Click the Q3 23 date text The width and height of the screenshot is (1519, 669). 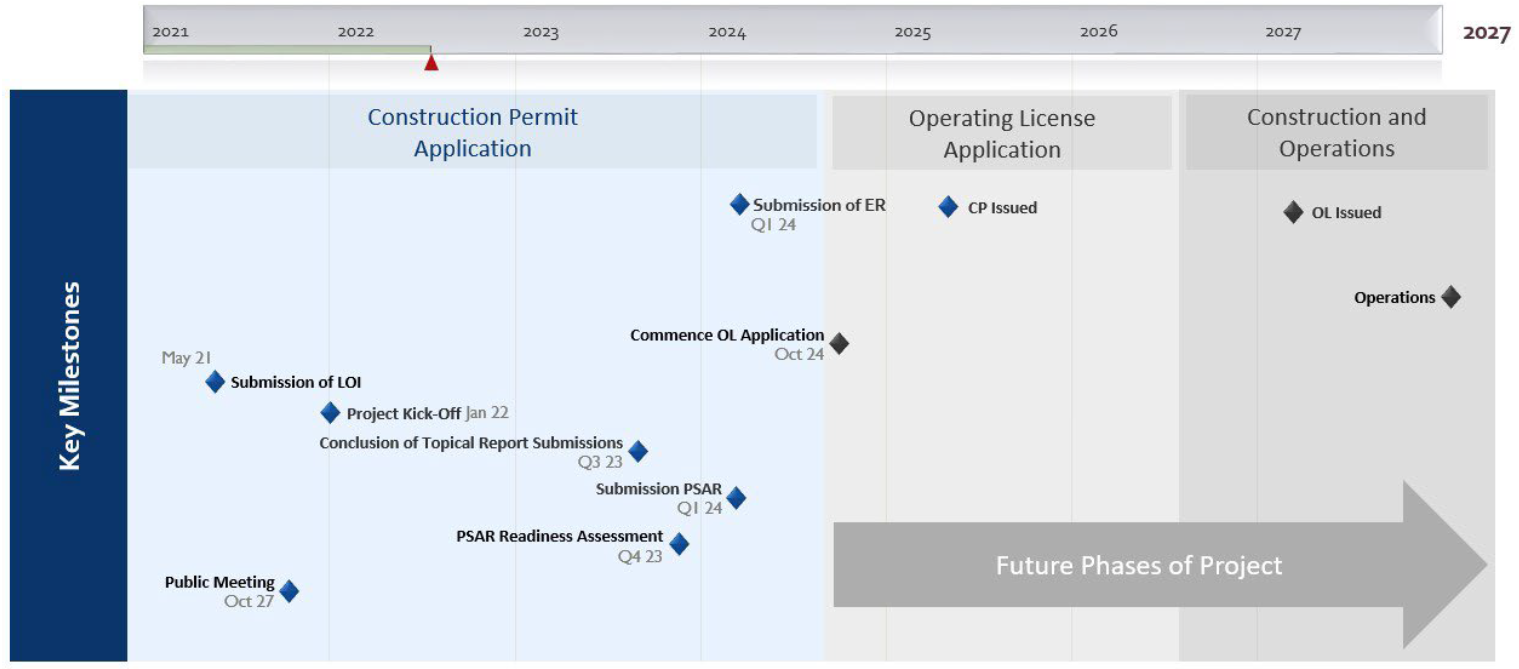600,463
